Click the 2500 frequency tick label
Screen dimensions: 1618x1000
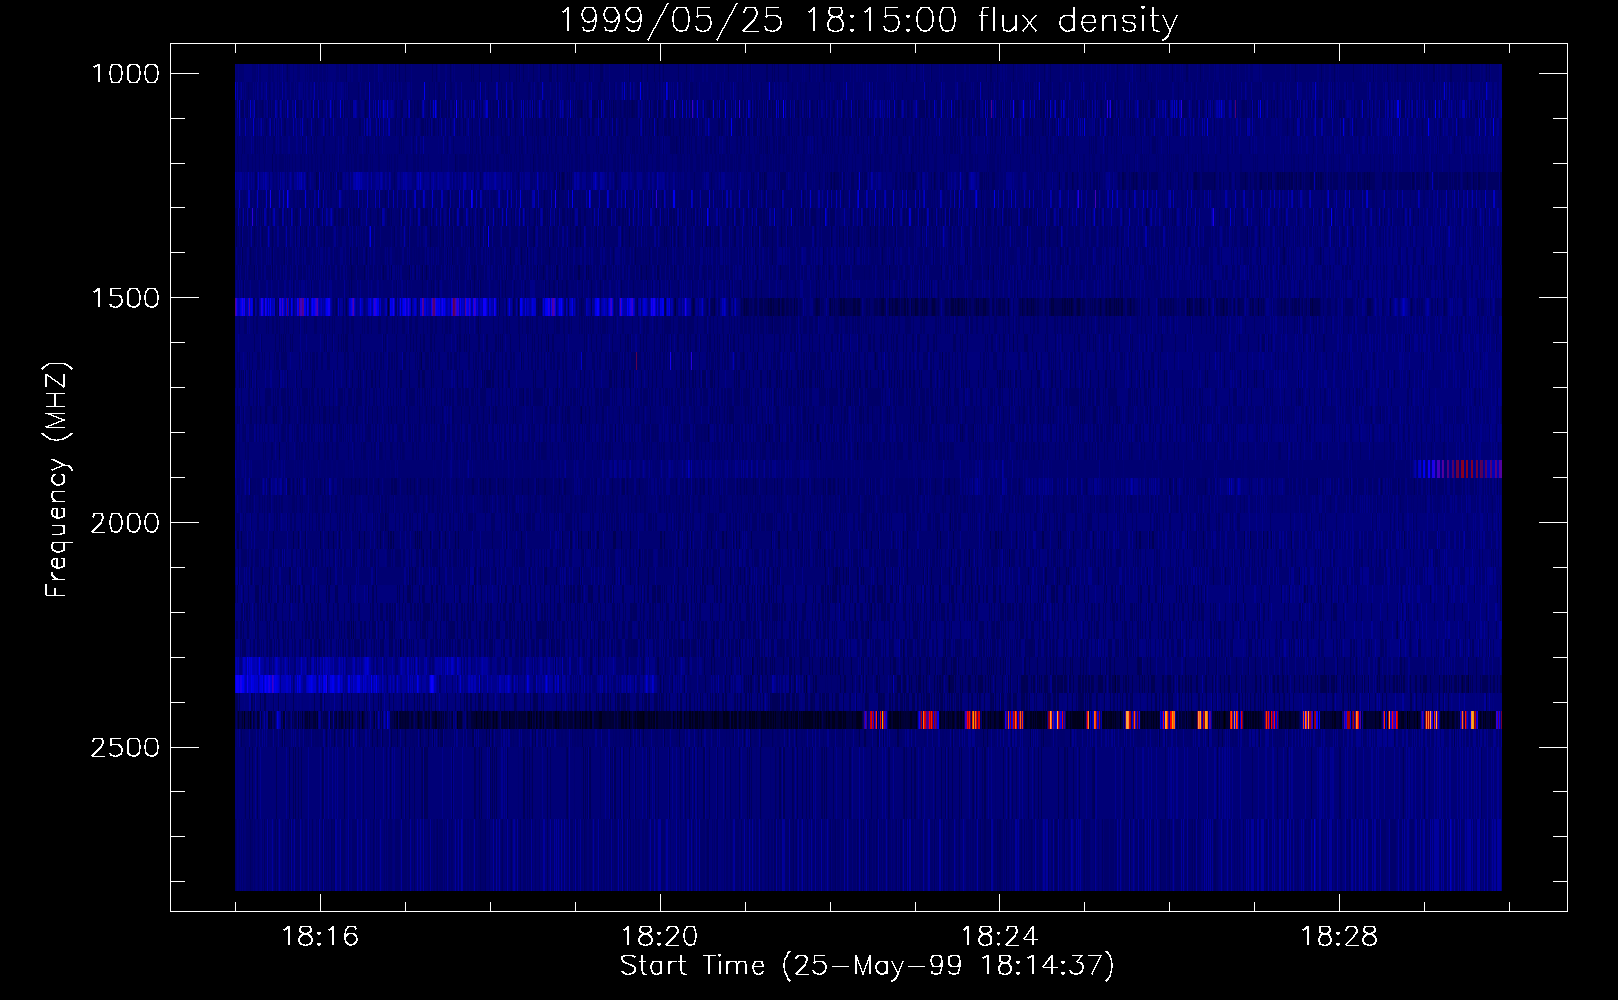125,748
